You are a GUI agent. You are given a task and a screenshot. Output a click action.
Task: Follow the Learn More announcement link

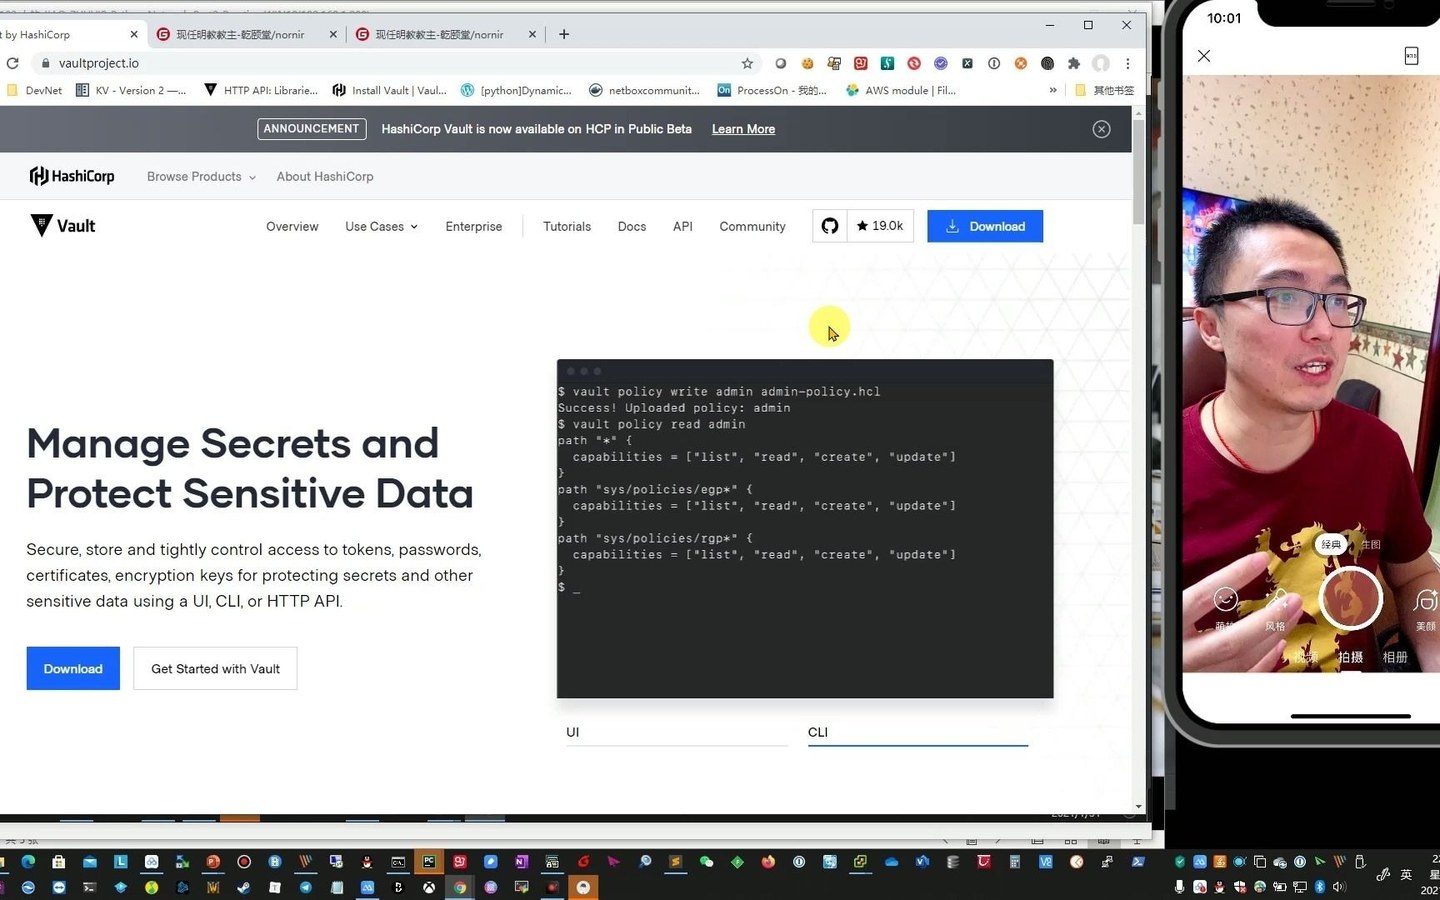point(743,129)
